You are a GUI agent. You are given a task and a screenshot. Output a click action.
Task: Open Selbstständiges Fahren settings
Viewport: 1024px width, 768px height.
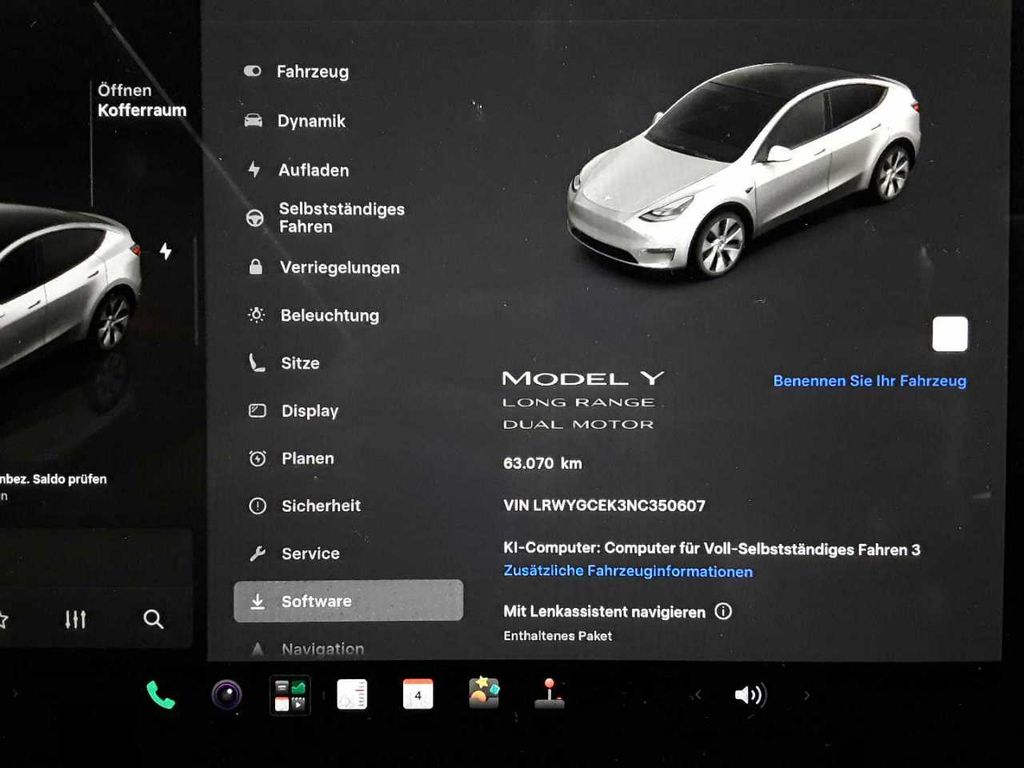pyautogui.click(x=342, y=218)
